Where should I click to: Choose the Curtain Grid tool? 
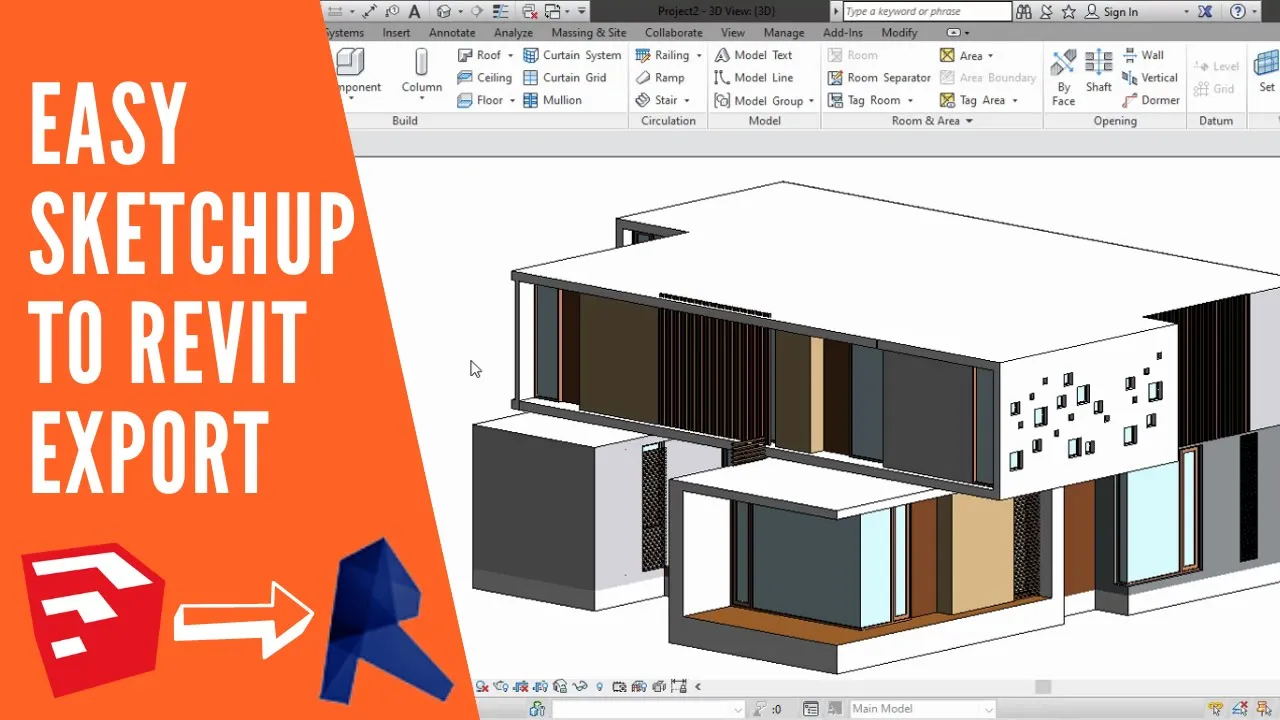pyautogui.click(x=565, y=77)
